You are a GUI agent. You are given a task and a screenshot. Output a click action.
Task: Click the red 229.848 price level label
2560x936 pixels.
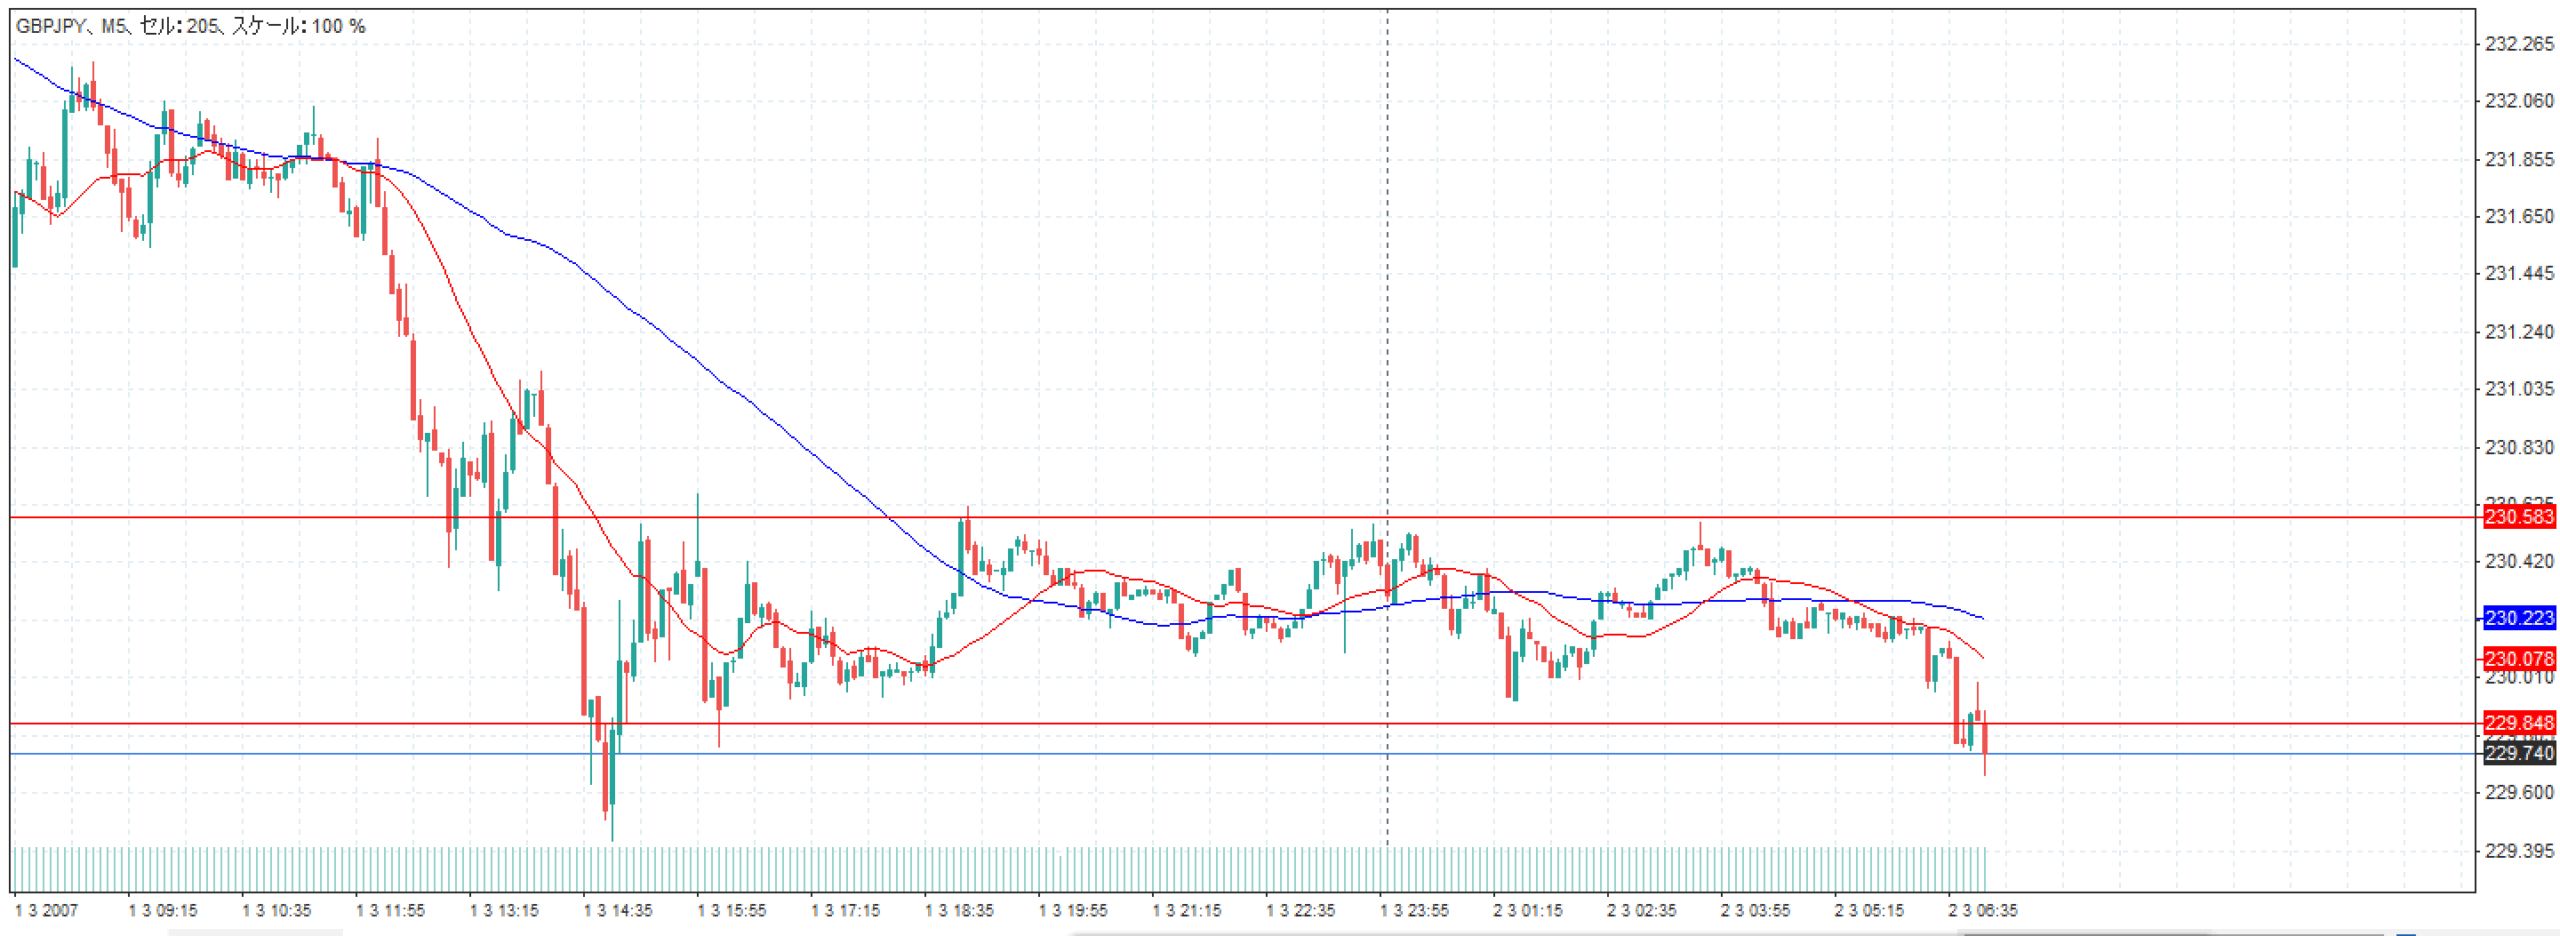click(x=2518, y=723)
